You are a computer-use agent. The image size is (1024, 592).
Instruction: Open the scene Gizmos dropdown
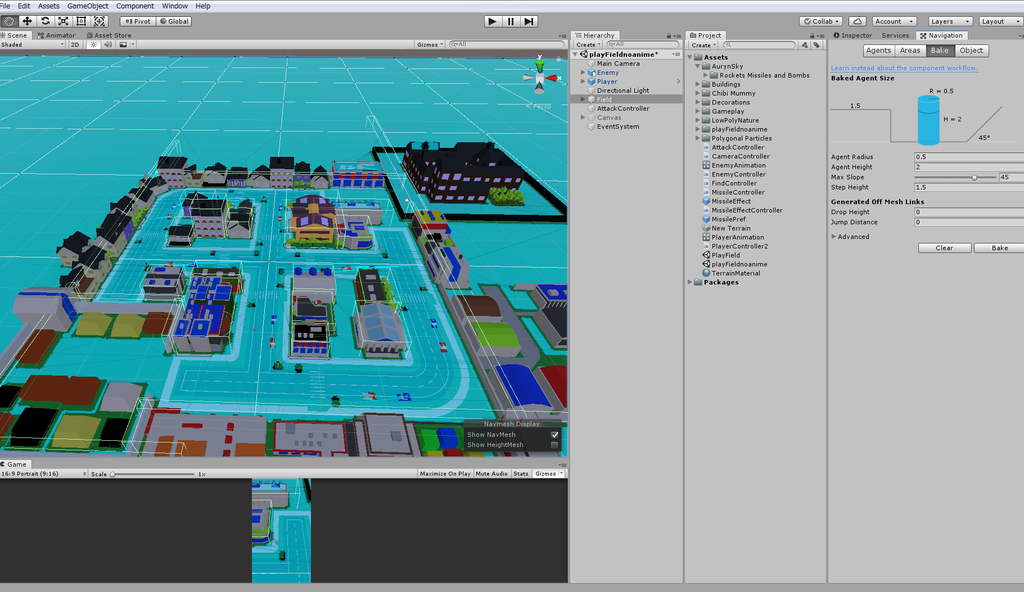(430, 44)
